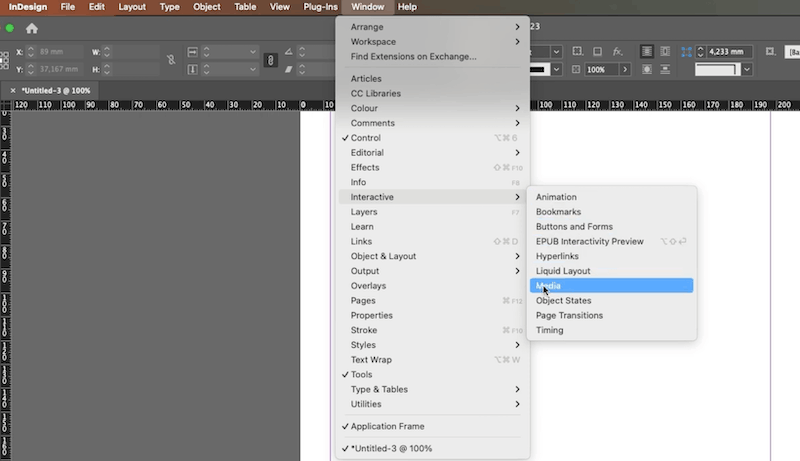Toggle the checked Control panel item

point(433,138)
